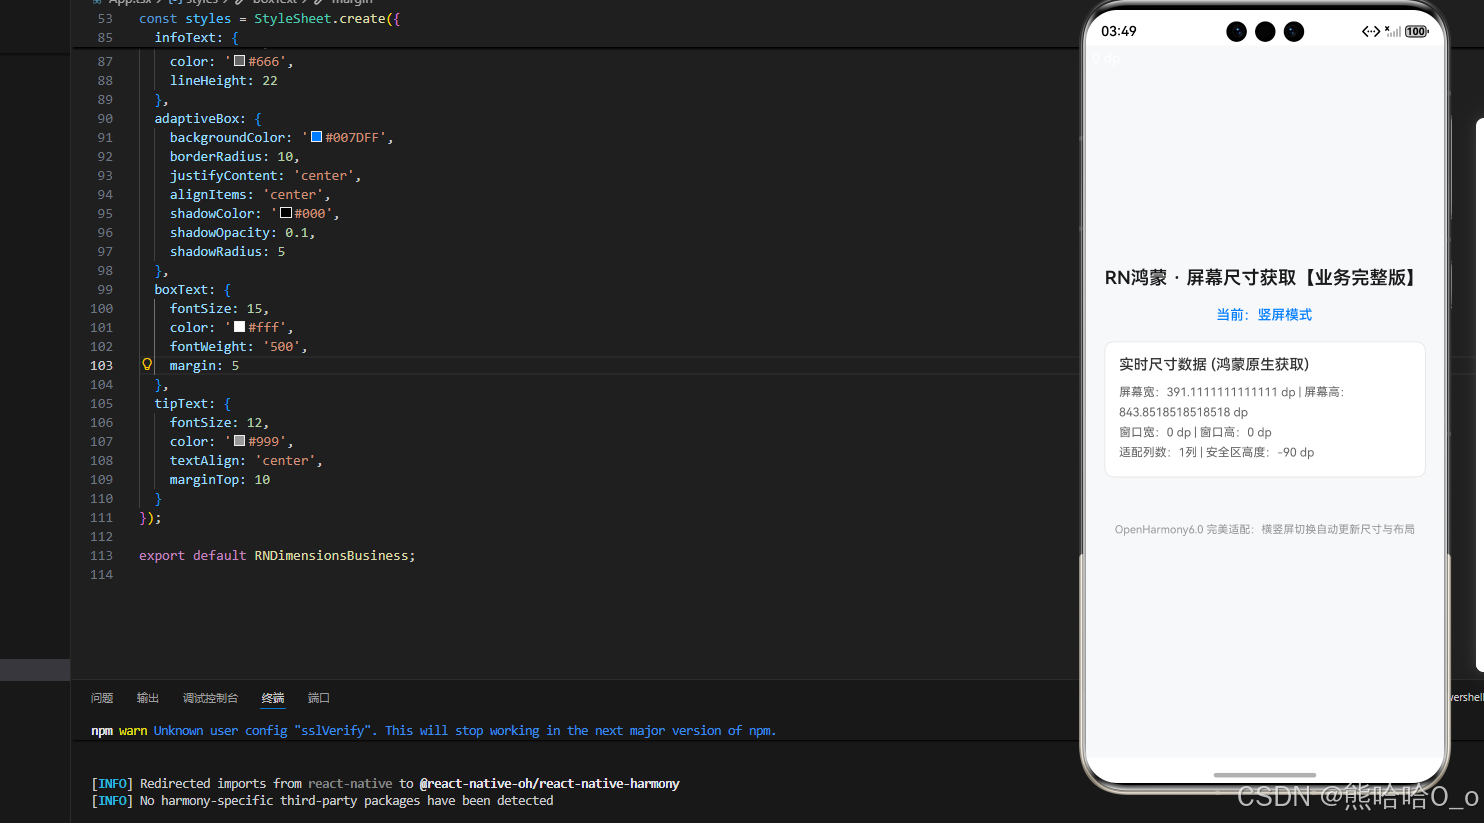Click line number 105 in the gutter
Screen dimensions: 1484x823
click(102, 403)
